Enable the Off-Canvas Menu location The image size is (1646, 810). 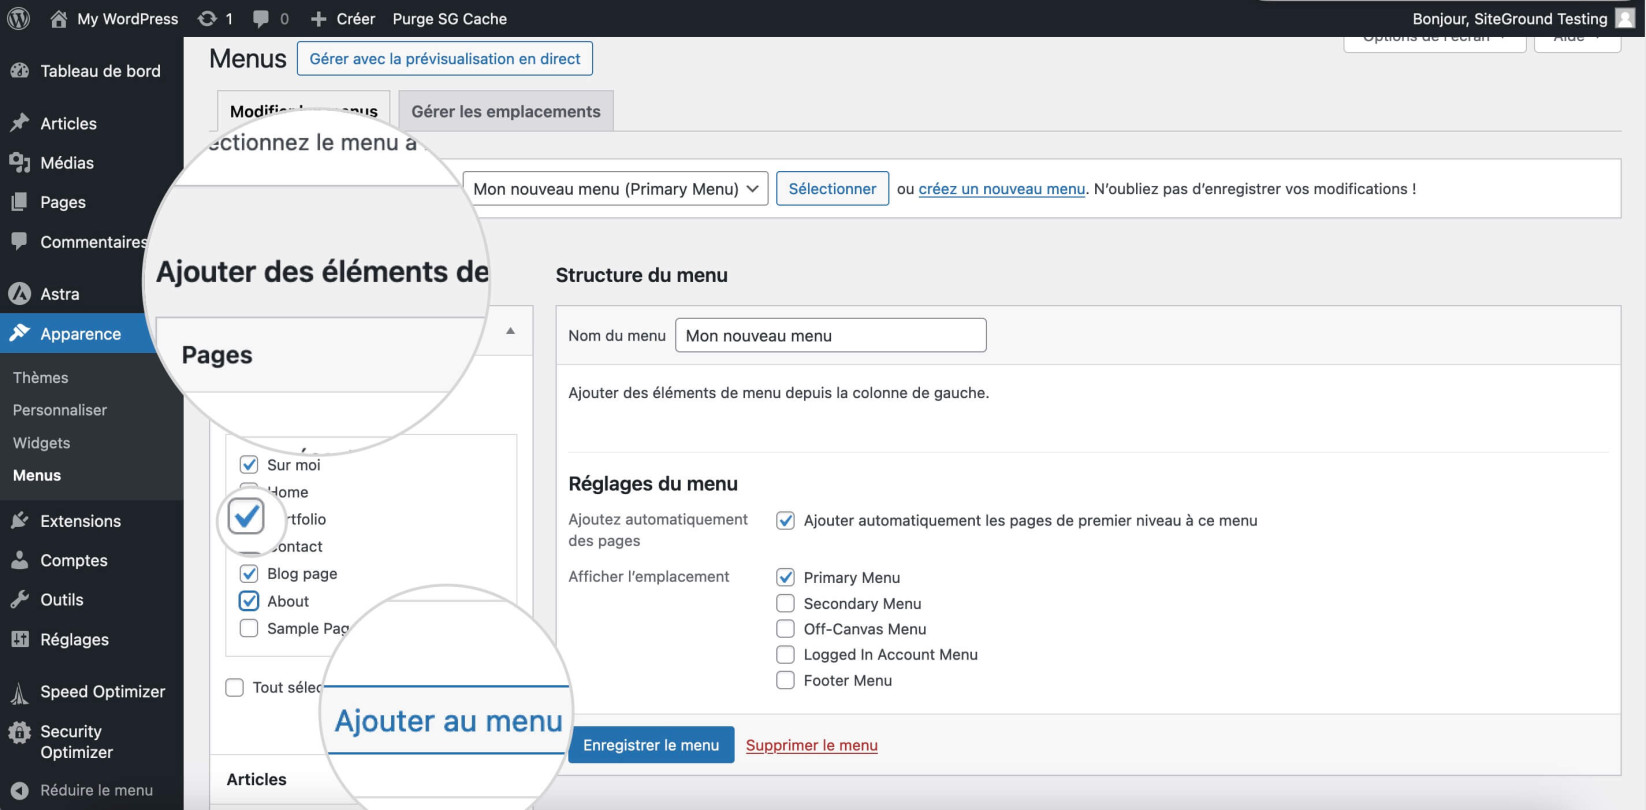[786, 629]
